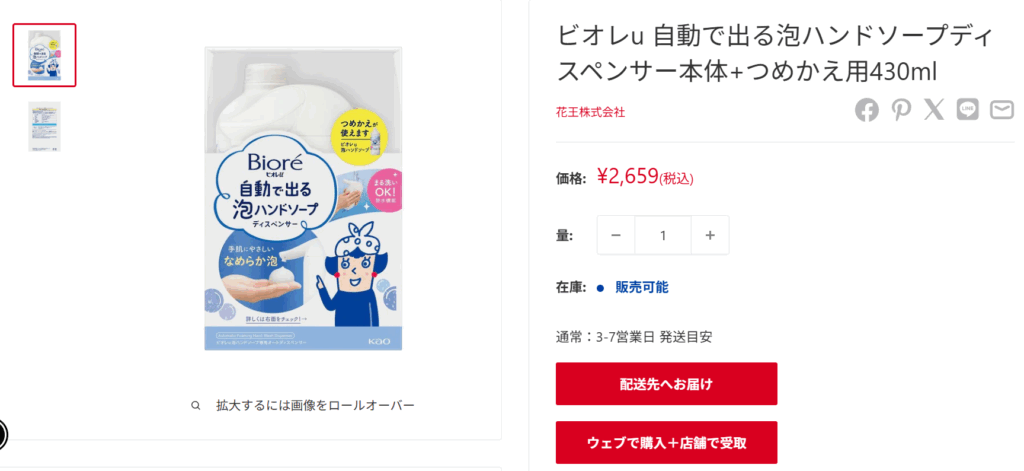Click the ウェブで購入＋店舗で受取 button
Viewport: 1024px width, 471px height.
(x=666, y=443)
